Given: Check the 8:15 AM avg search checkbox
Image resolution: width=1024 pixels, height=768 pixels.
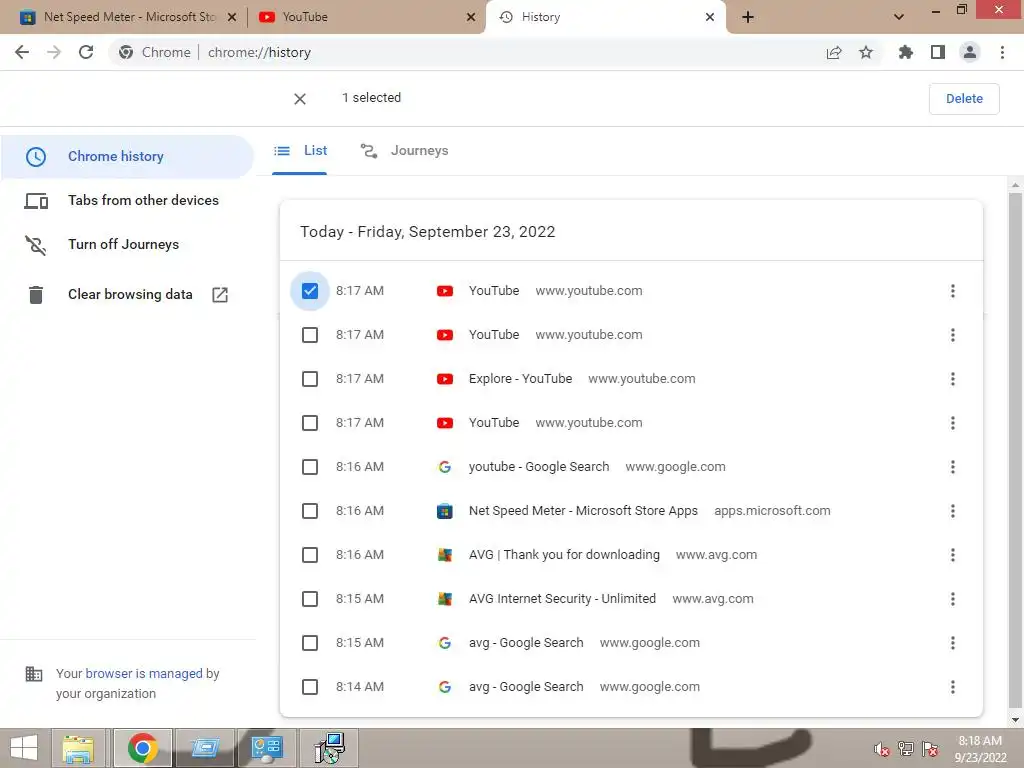Looking at the screenshot, I should click(x=310, y=643).
